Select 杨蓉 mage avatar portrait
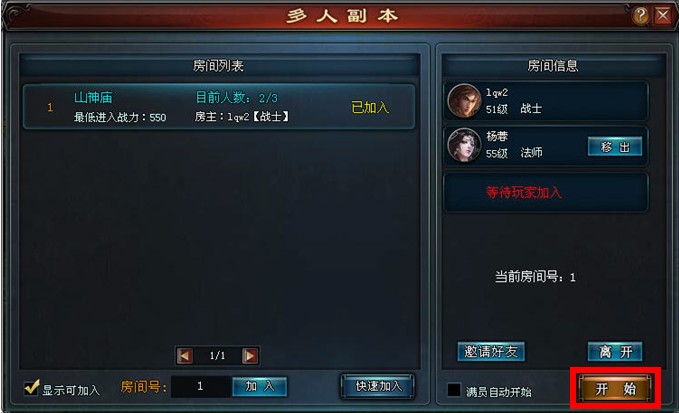Viewport: 679px width, 413px height. (464, 145)
